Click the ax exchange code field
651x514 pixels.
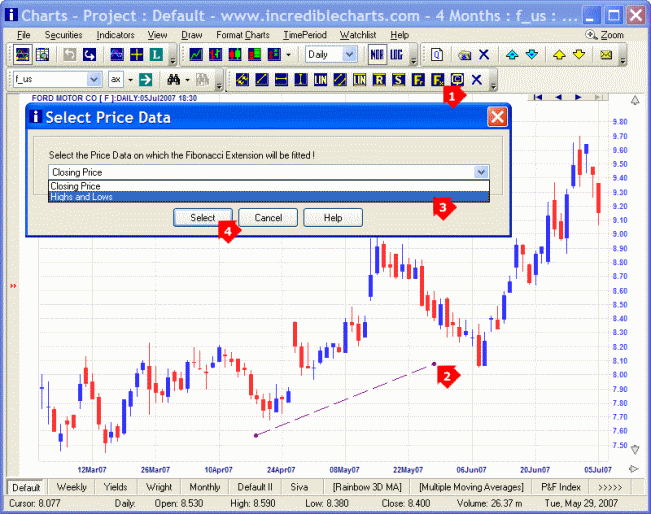115,79
